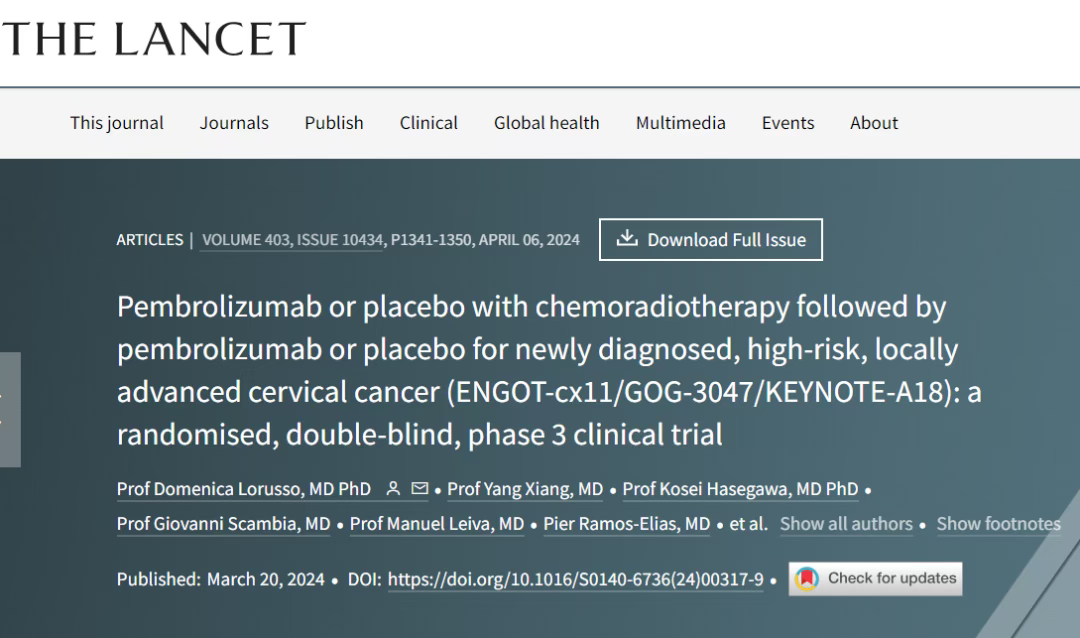Click the download arrow icon
Viewport: 1080px width, 638px height.
click(627, 238)
